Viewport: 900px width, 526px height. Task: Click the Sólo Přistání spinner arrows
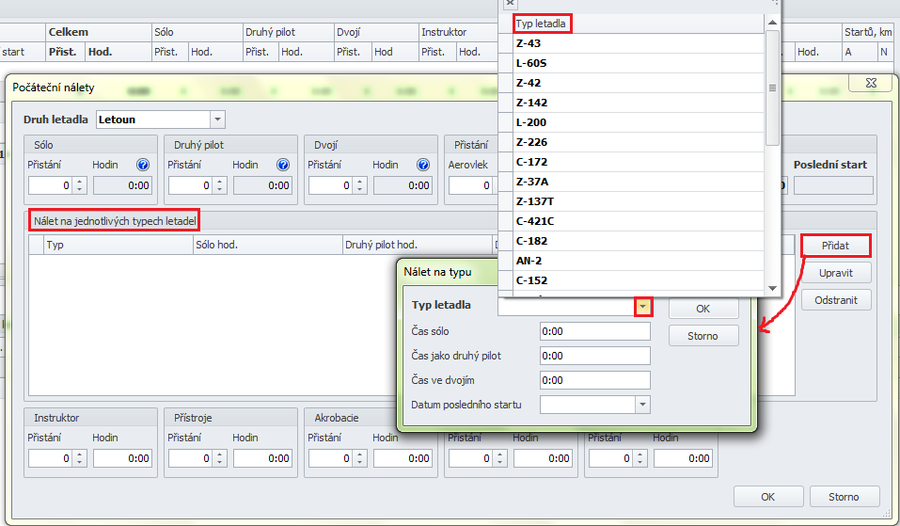tap(80, 185)
